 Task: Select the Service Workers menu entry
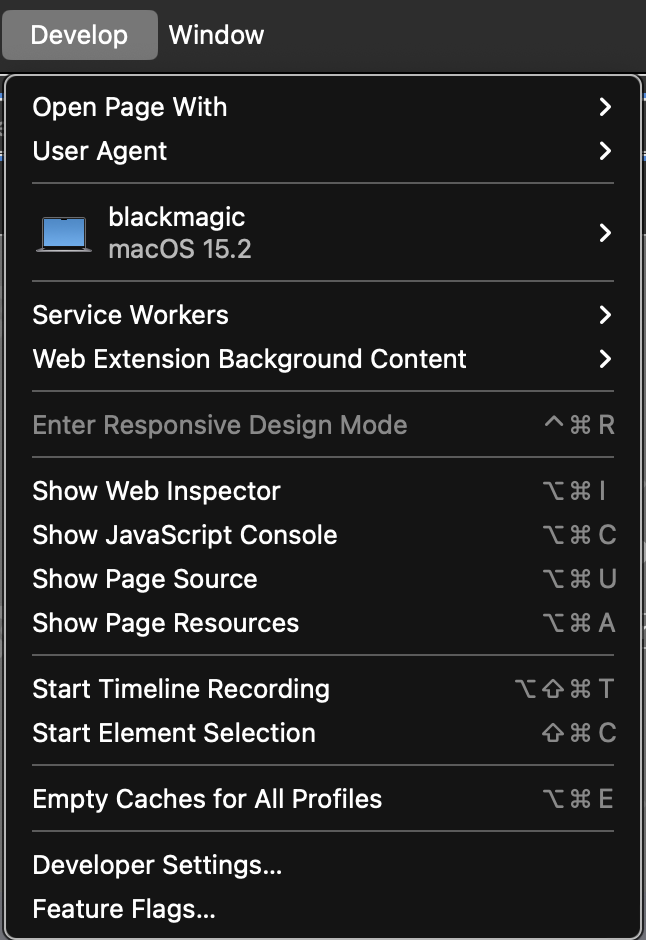[x=130, y=315]
